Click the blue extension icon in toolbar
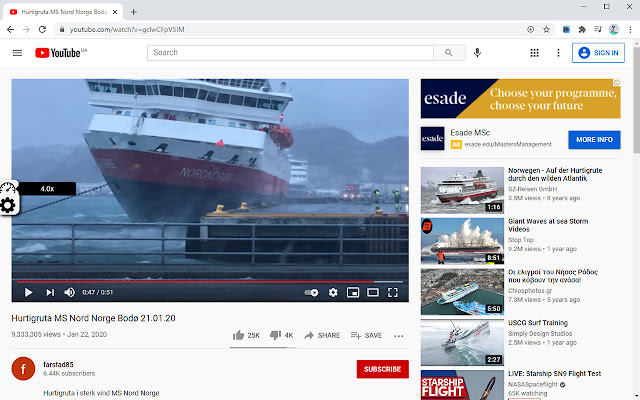The image size is (640, 400). tap(566, 29)
